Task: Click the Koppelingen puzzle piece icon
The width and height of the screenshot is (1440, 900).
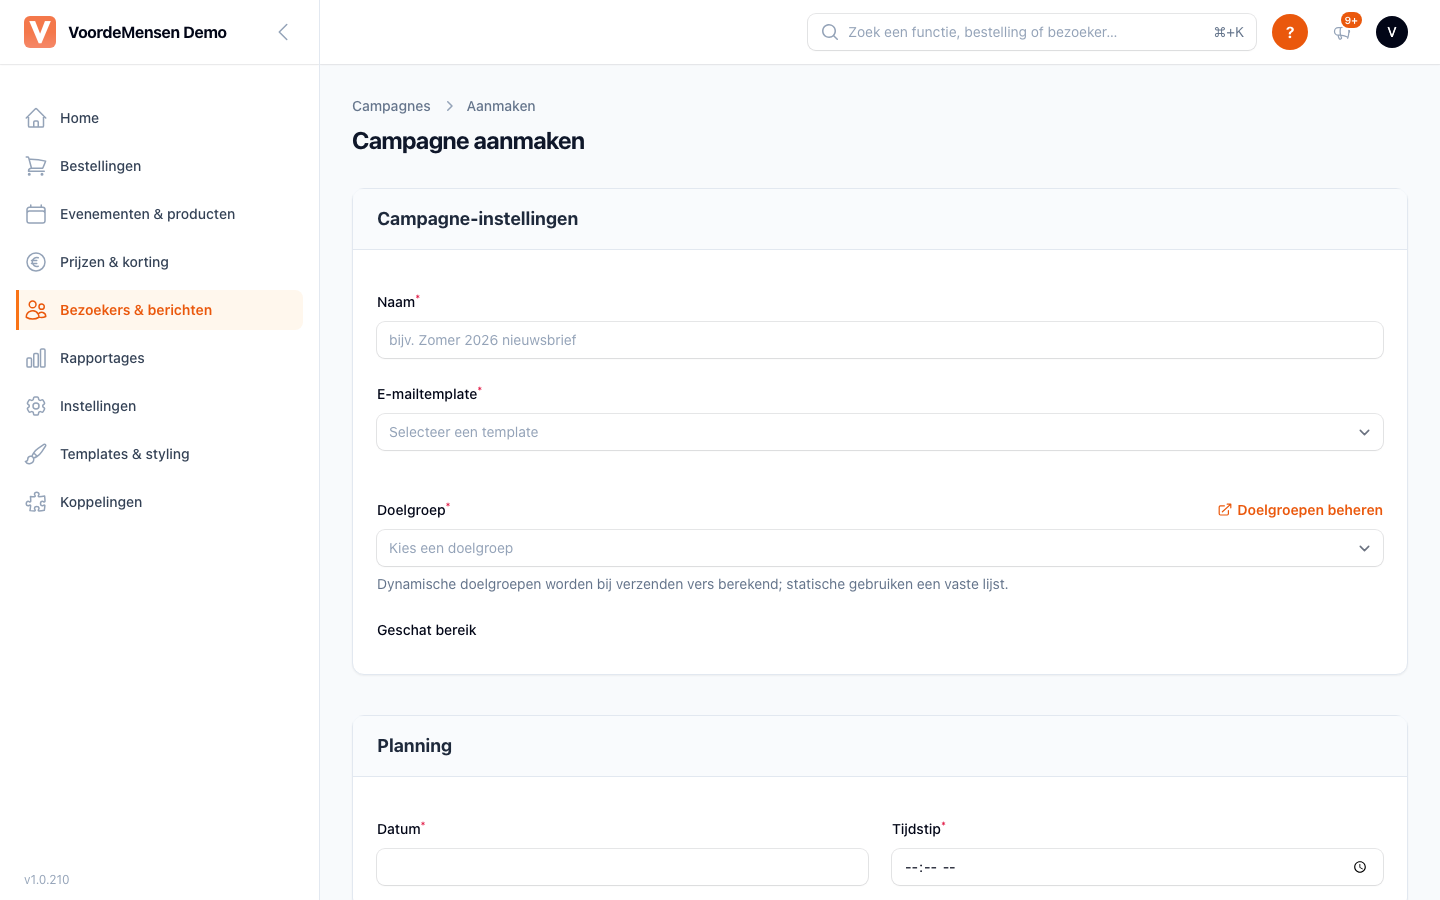Action: coord(36,502)
